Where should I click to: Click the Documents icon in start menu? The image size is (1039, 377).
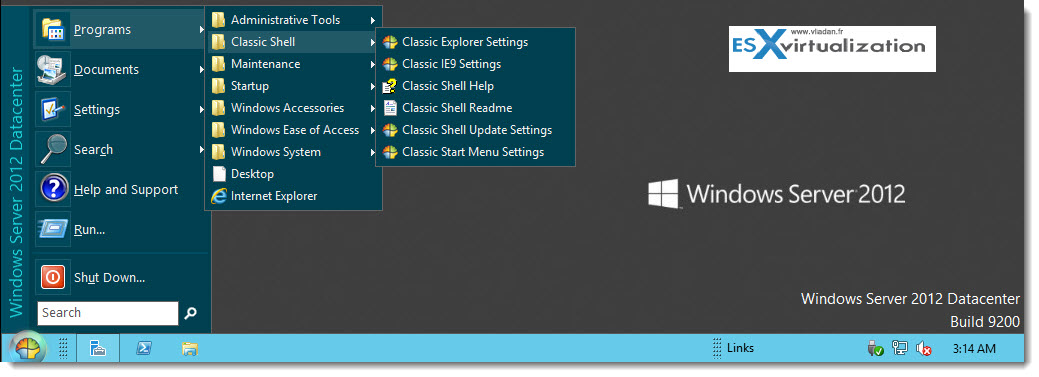coord(52,70)
